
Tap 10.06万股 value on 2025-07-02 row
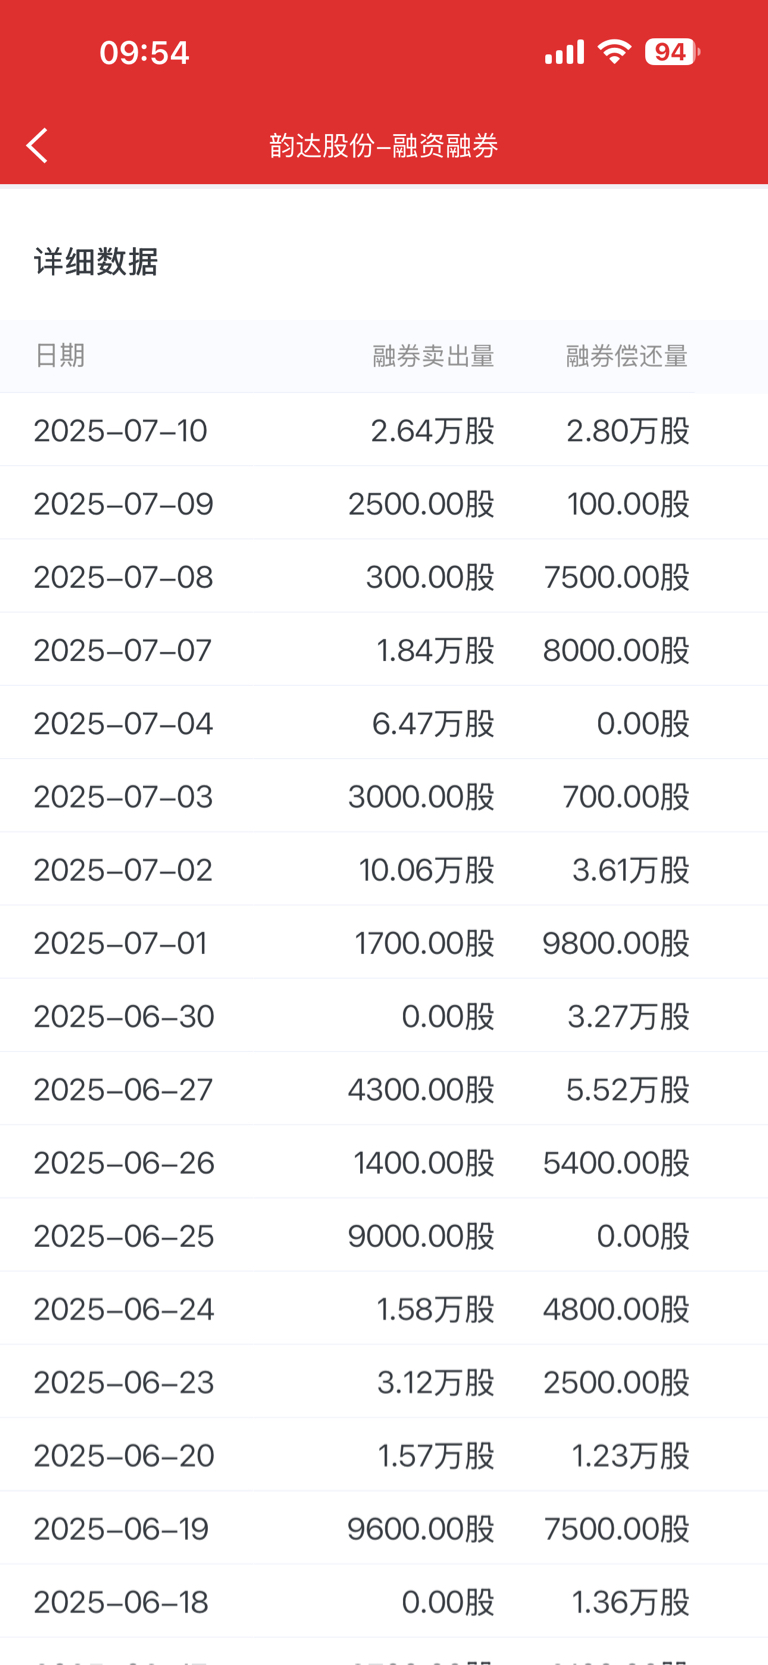click(427, 870)
